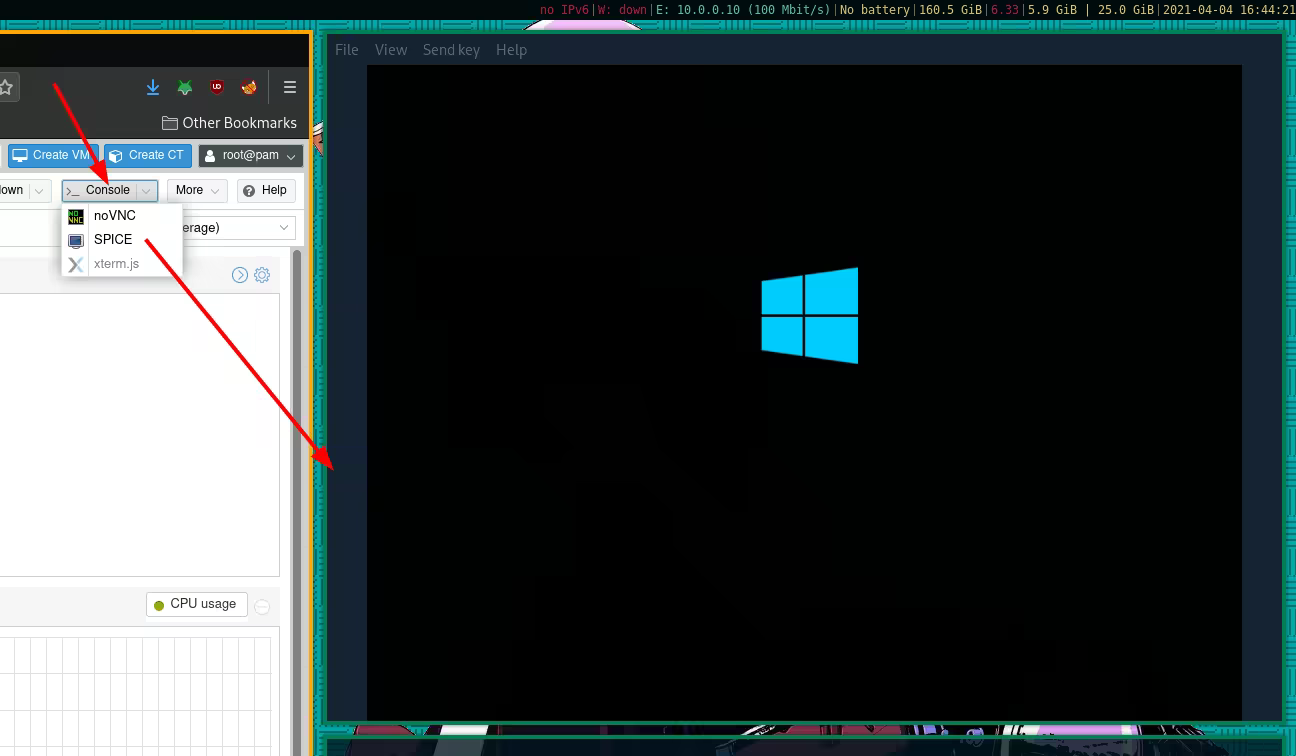Click the Help button in Proxmox

(264, 190)
